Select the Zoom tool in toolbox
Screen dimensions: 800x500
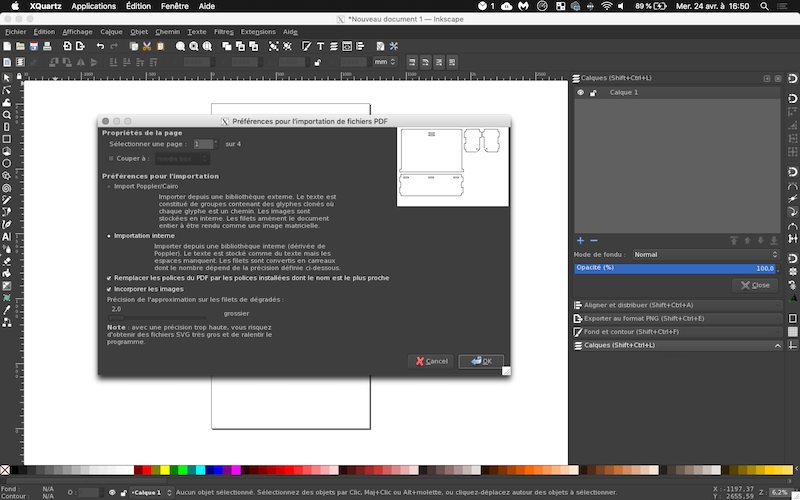[7, 115]
